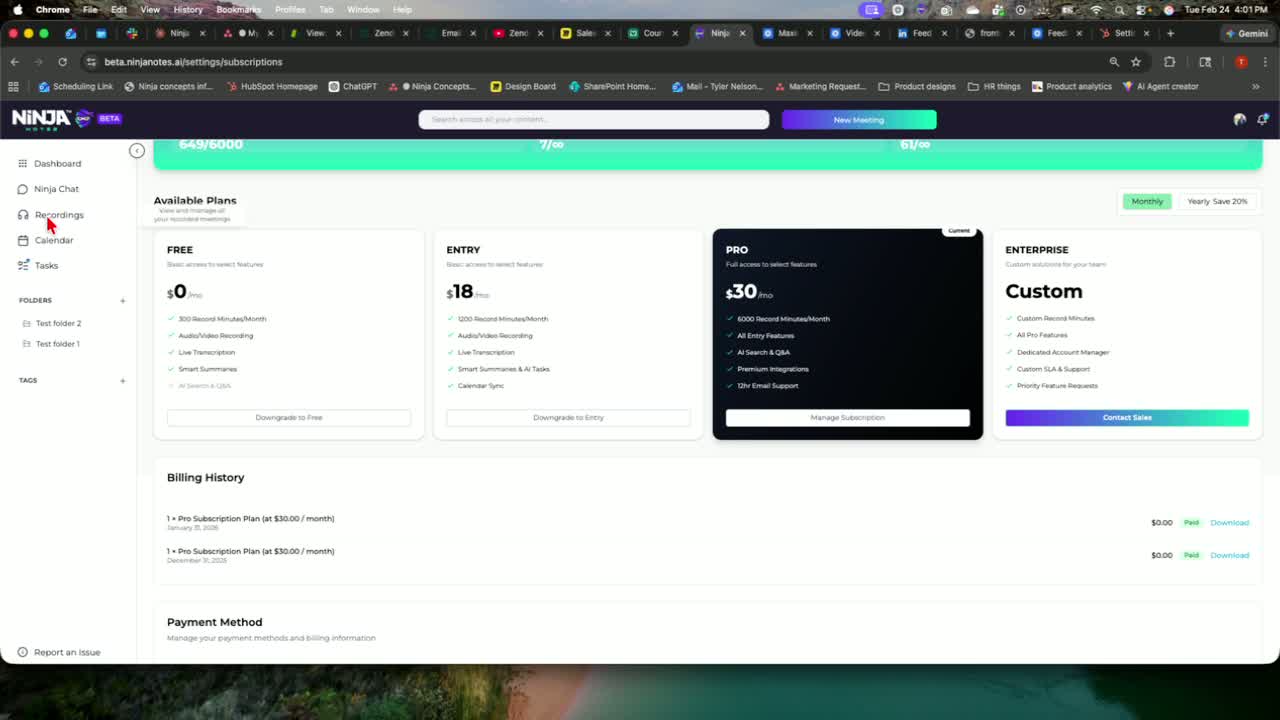Add a new tag with plus icon

point(123,380)
